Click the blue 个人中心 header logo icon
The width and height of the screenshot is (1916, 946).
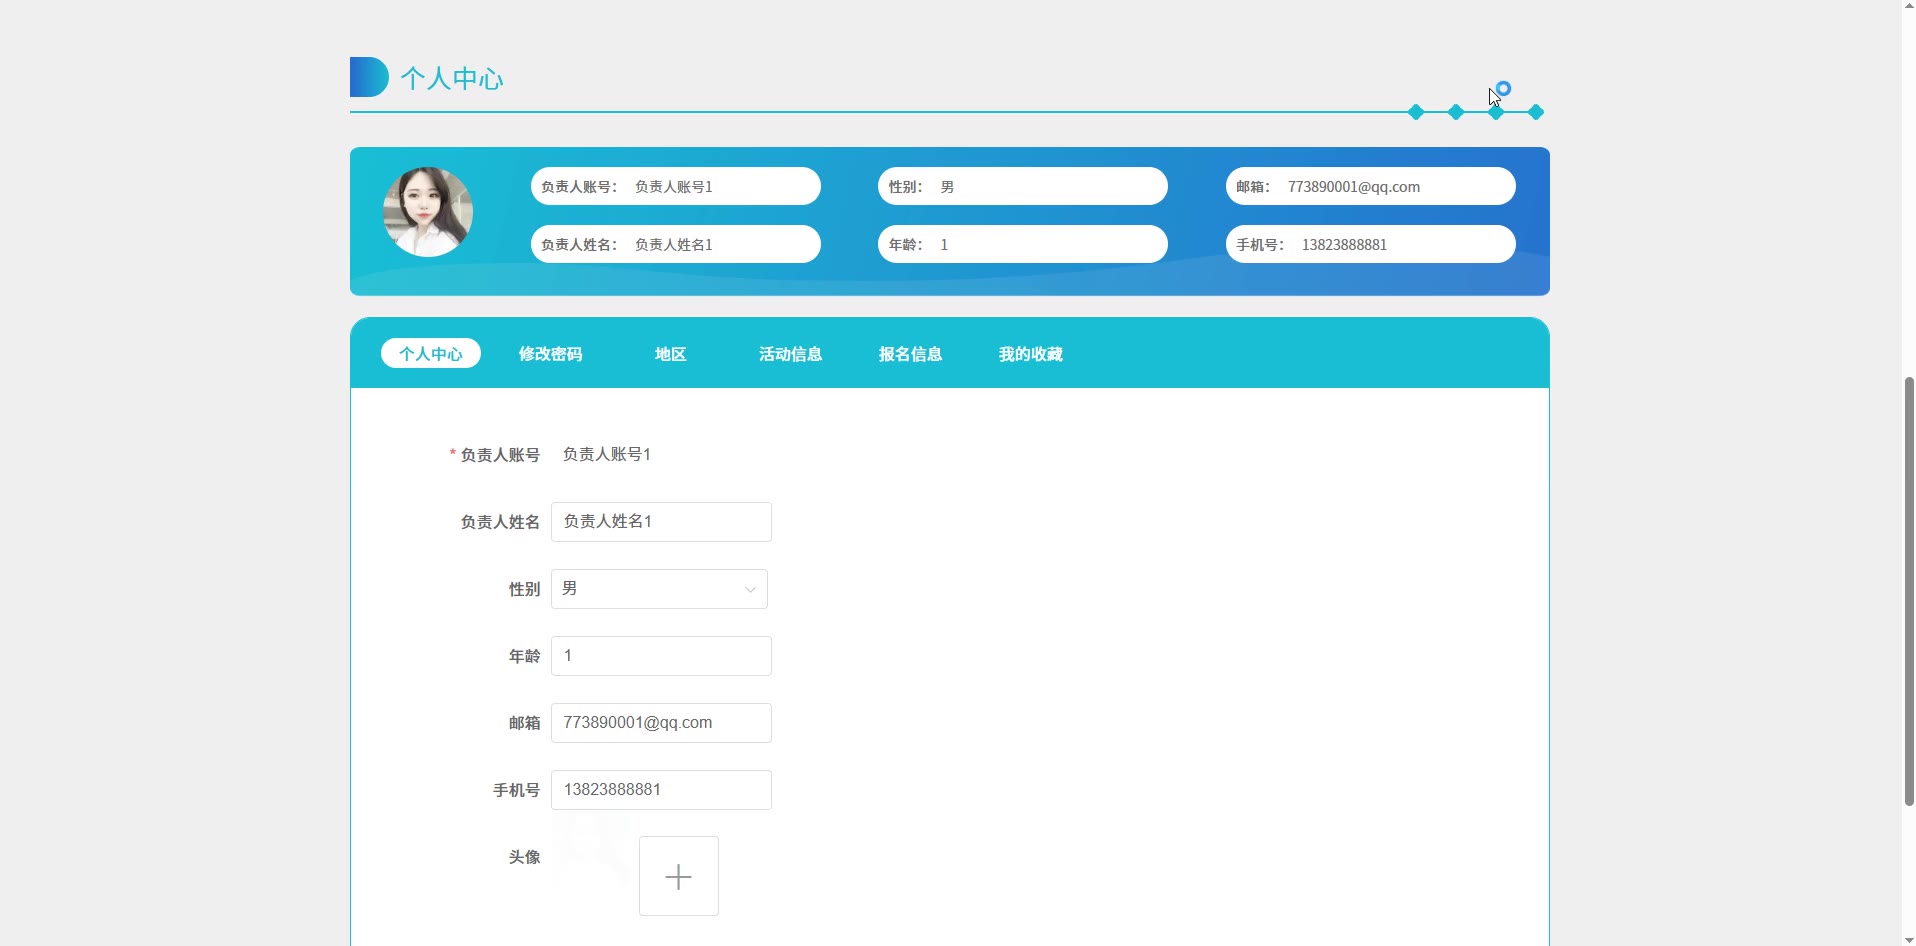click(368, 77)
